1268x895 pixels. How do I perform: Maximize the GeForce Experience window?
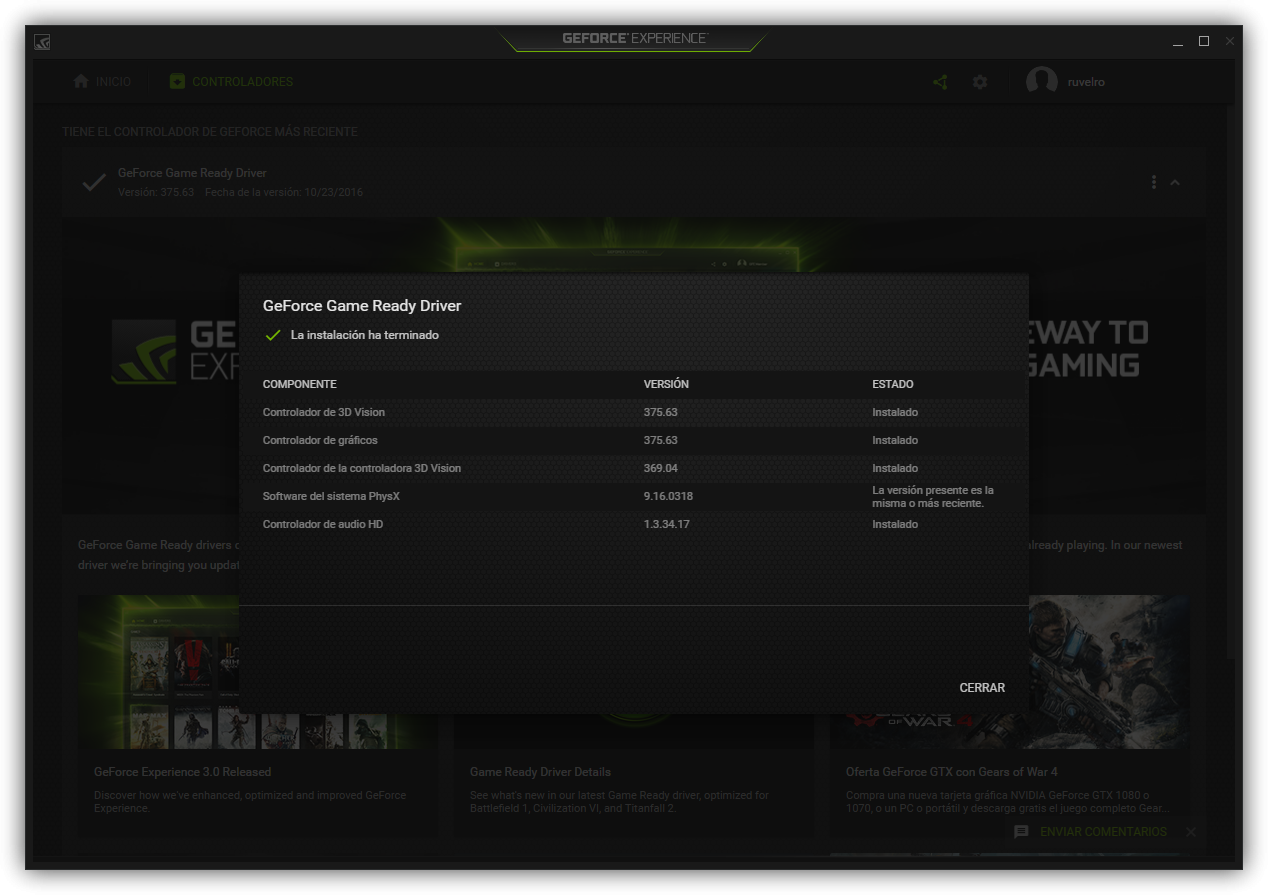click(x=1204, y=41)
